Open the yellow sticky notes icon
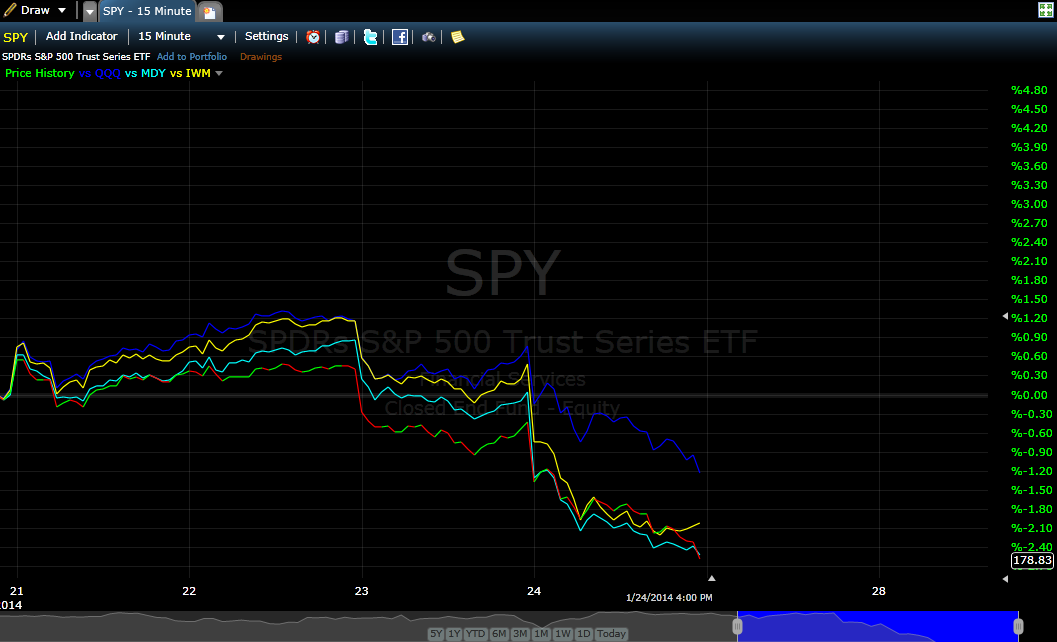The image size is (1057, 642). pos(458,37)
